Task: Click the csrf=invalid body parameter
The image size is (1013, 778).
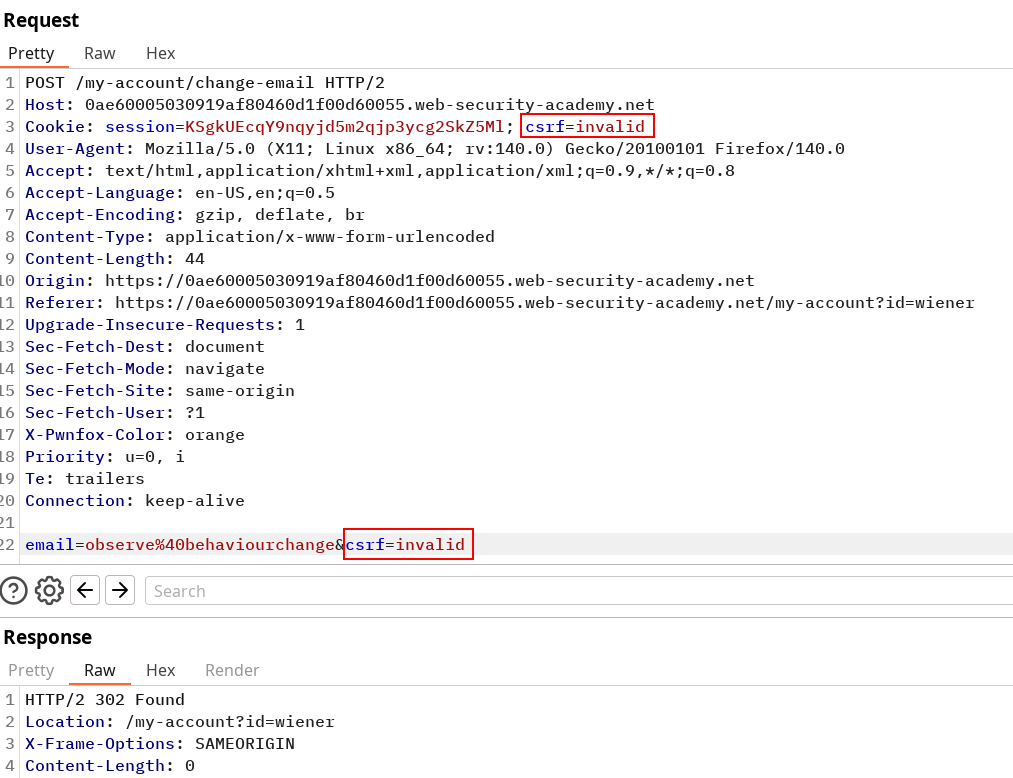Action: (x=407, y=545)
